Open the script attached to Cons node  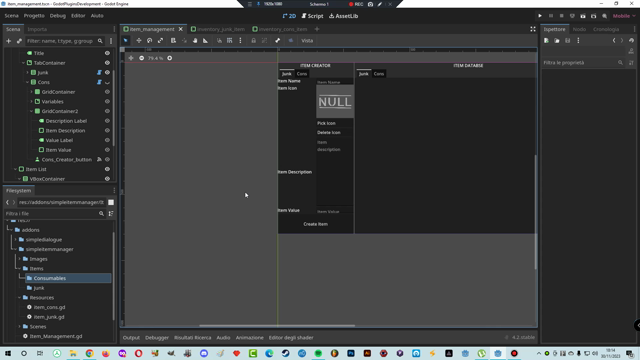tap(99, 82)
